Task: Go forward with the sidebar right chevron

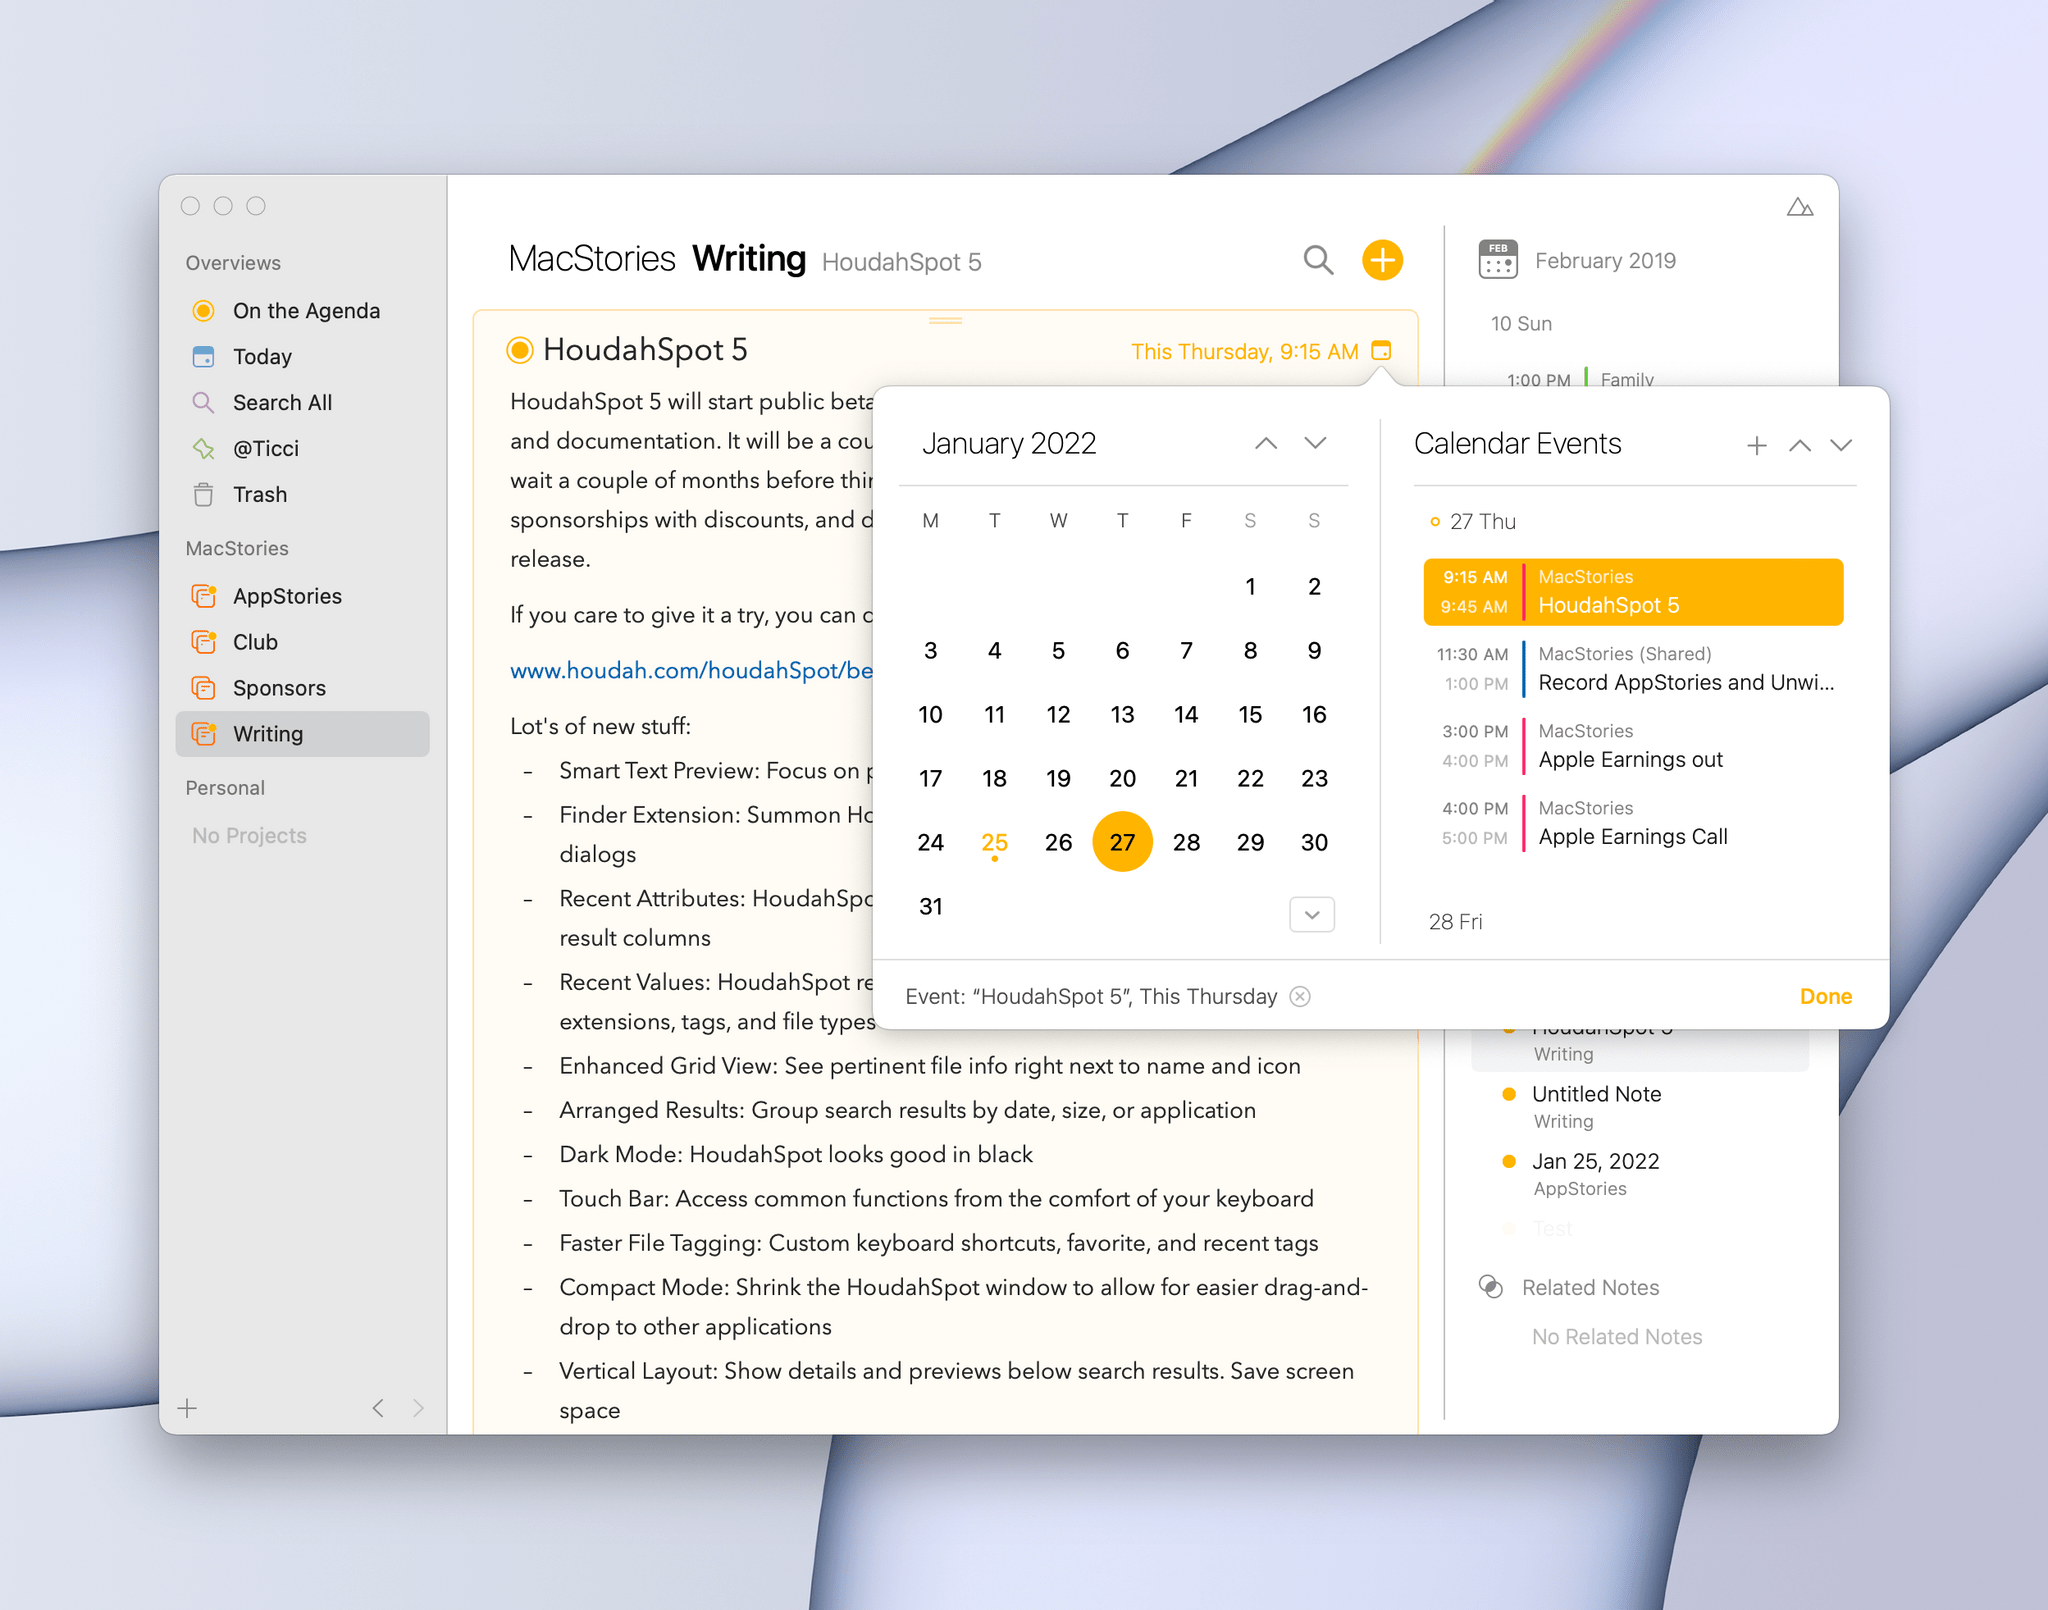Action: (418, 1408)
